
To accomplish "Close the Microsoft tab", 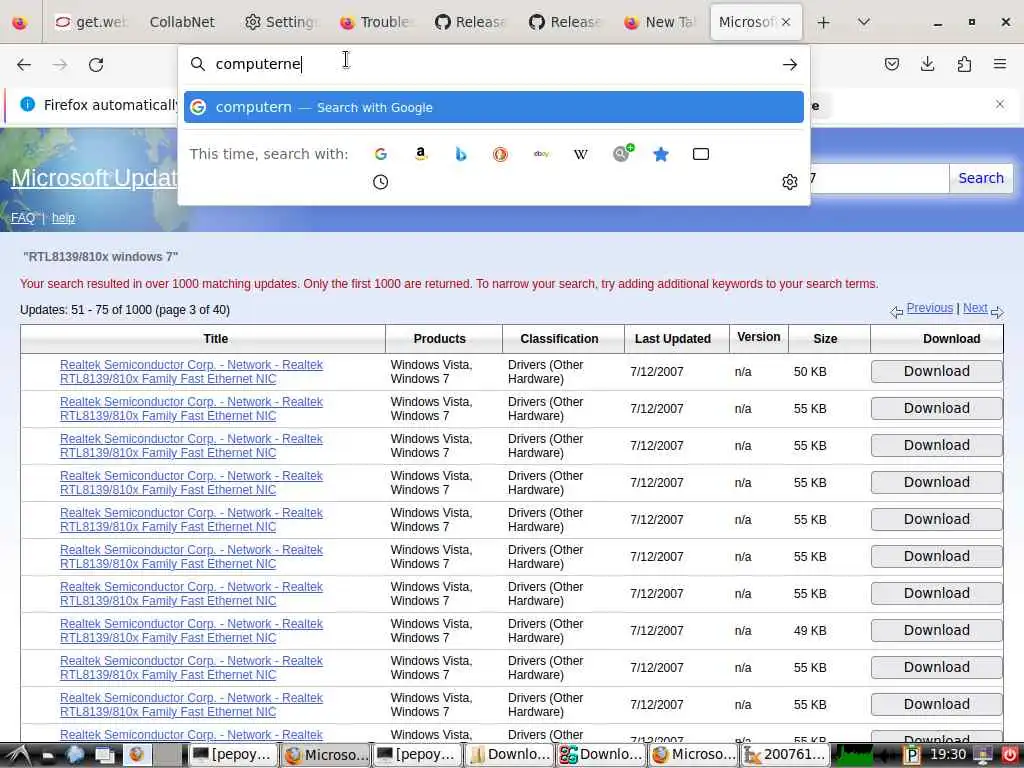I will pos(786,22).
